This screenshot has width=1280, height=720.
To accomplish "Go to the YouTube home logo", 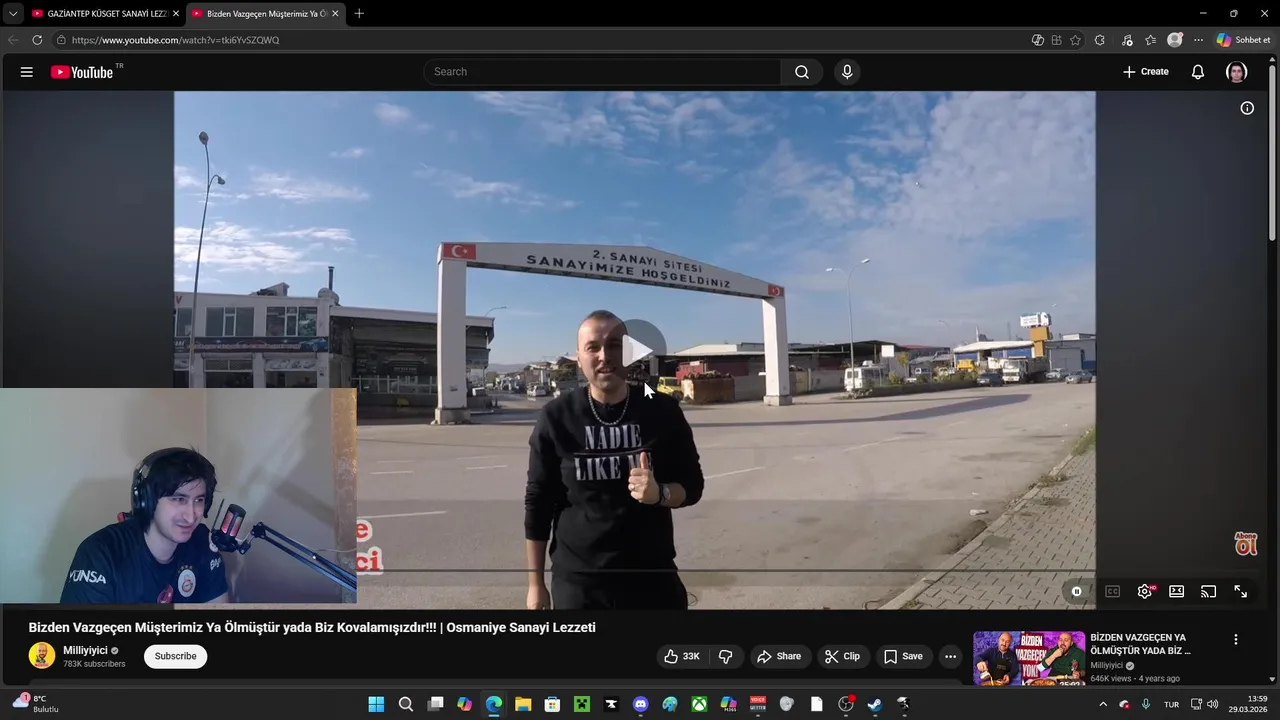I will 82,72.
